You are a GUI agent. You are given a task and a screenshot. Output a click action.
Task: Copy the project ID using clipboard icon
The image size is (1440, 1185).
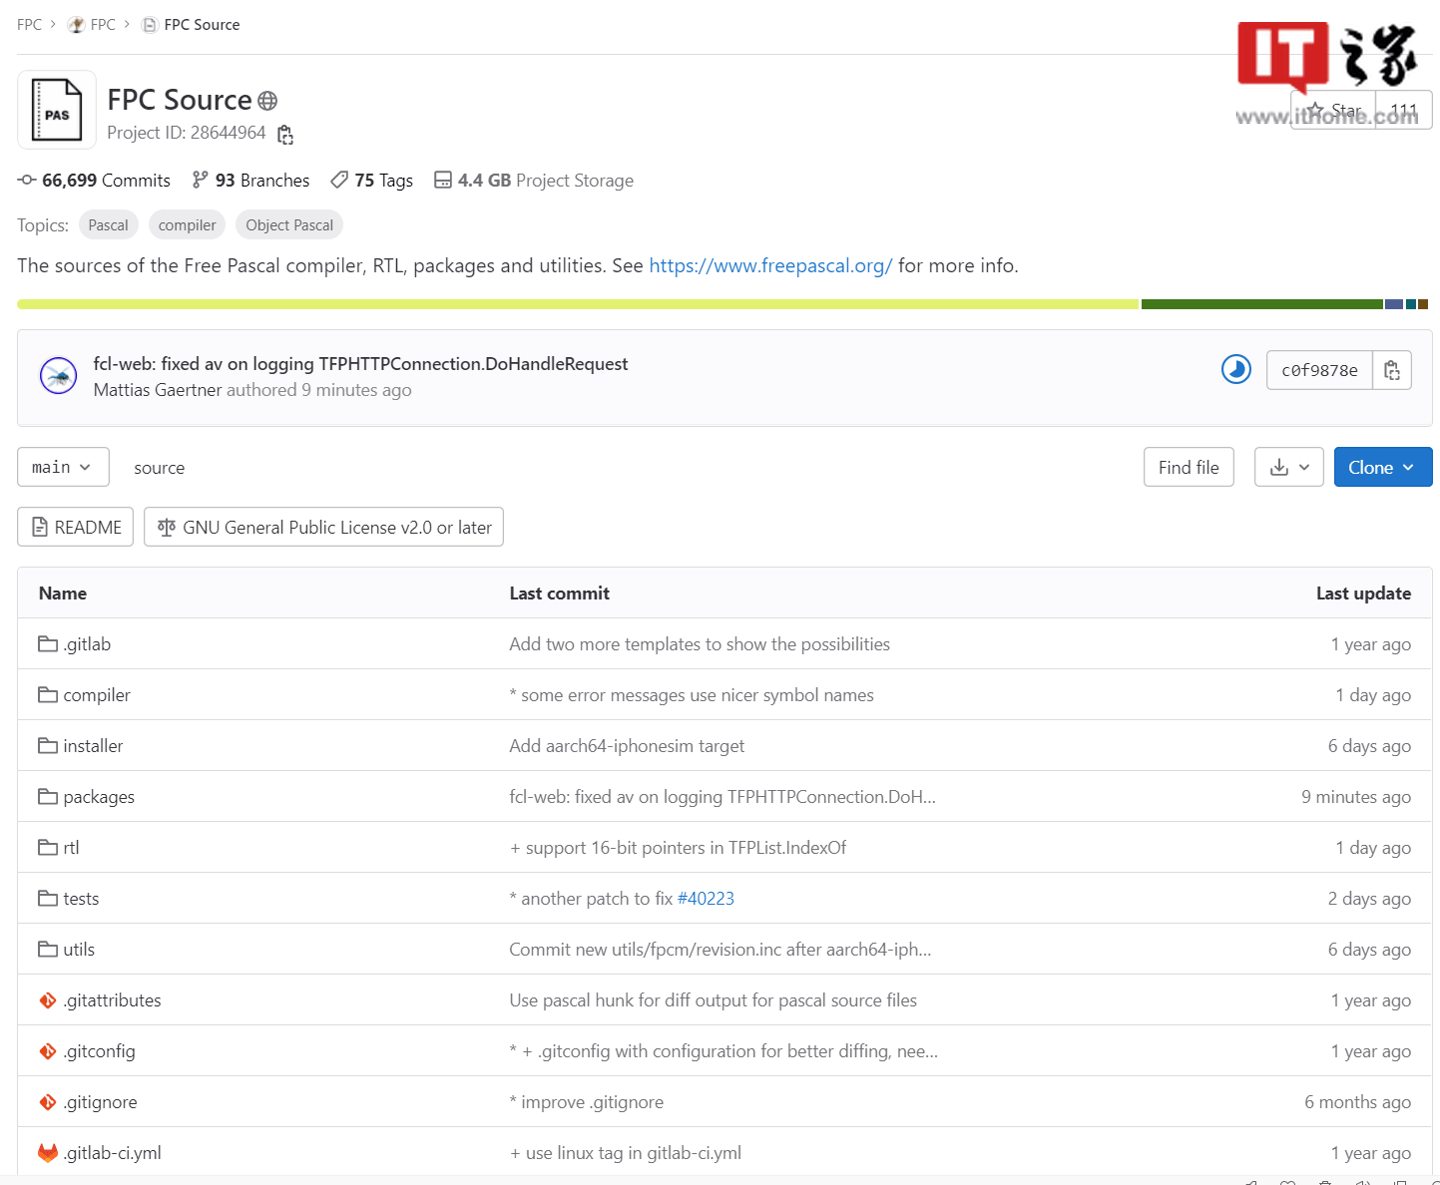click(x=285, y=135)
